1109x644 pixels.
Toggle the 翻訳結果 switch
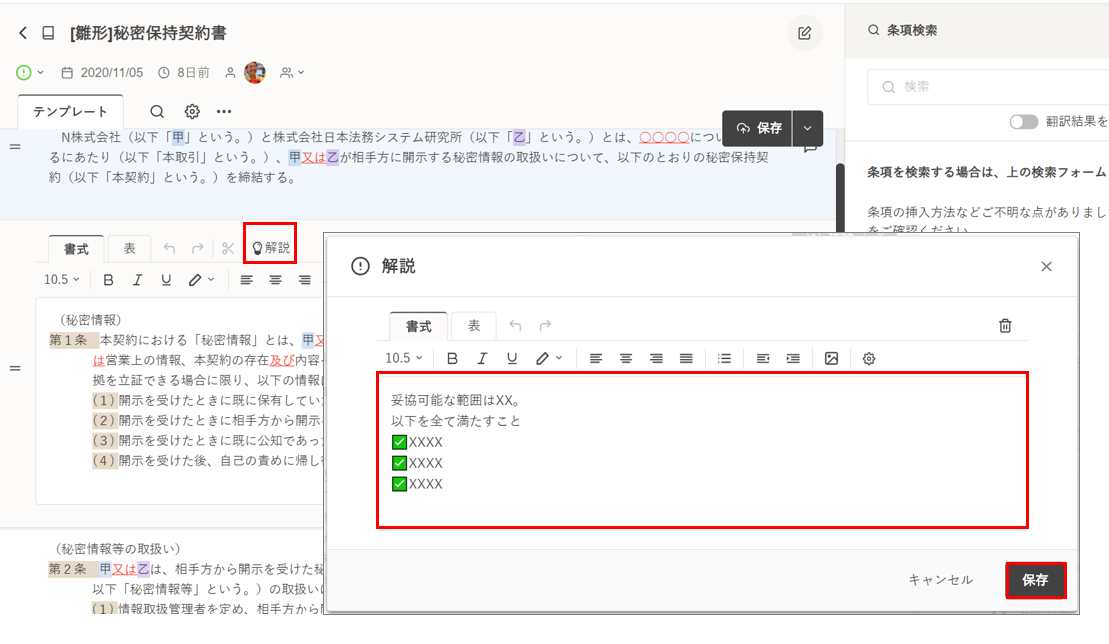1023,121
